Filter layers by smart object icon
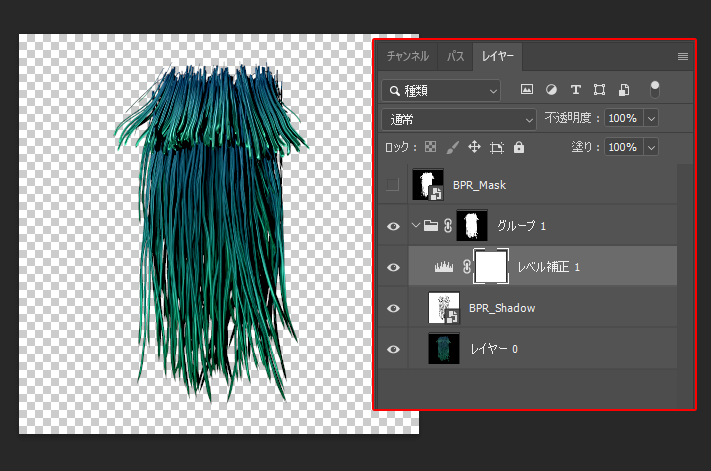This screenshot has width=711, height=471. point(623,90)
